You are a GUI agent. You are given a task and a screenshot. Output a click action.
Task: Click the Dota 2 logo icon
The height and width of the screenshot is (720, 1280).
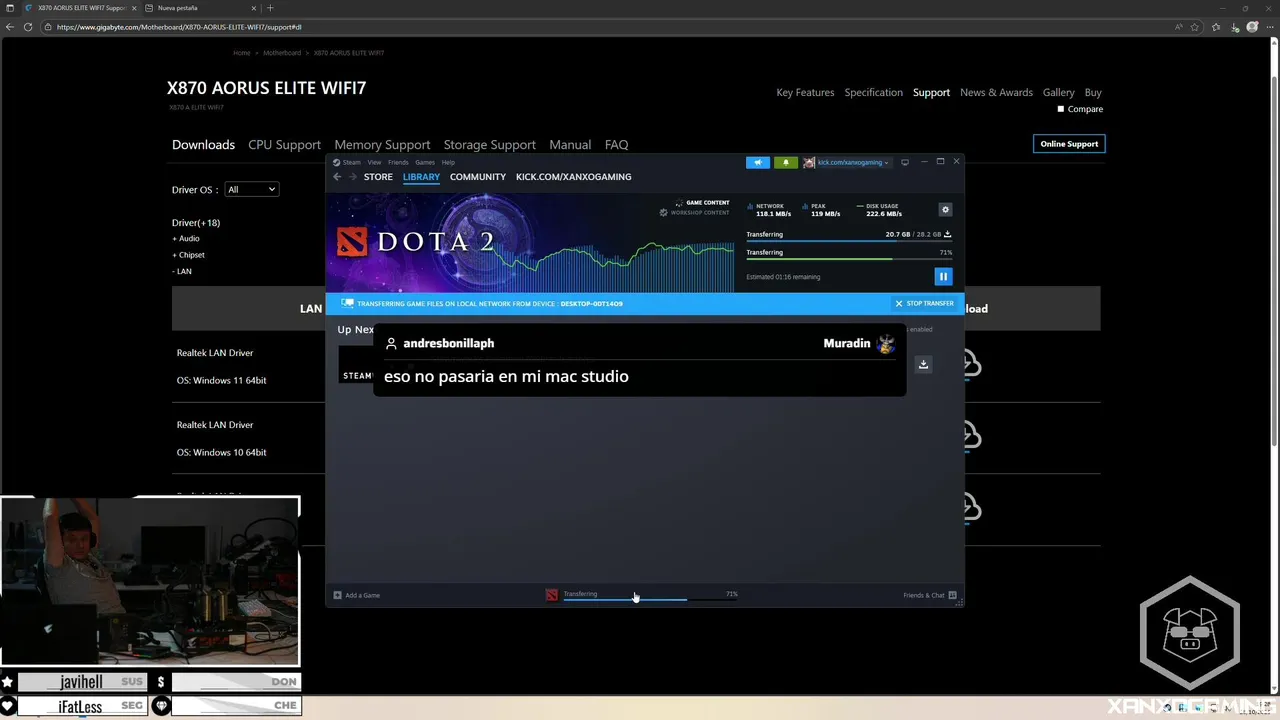(x=351, y=241)
